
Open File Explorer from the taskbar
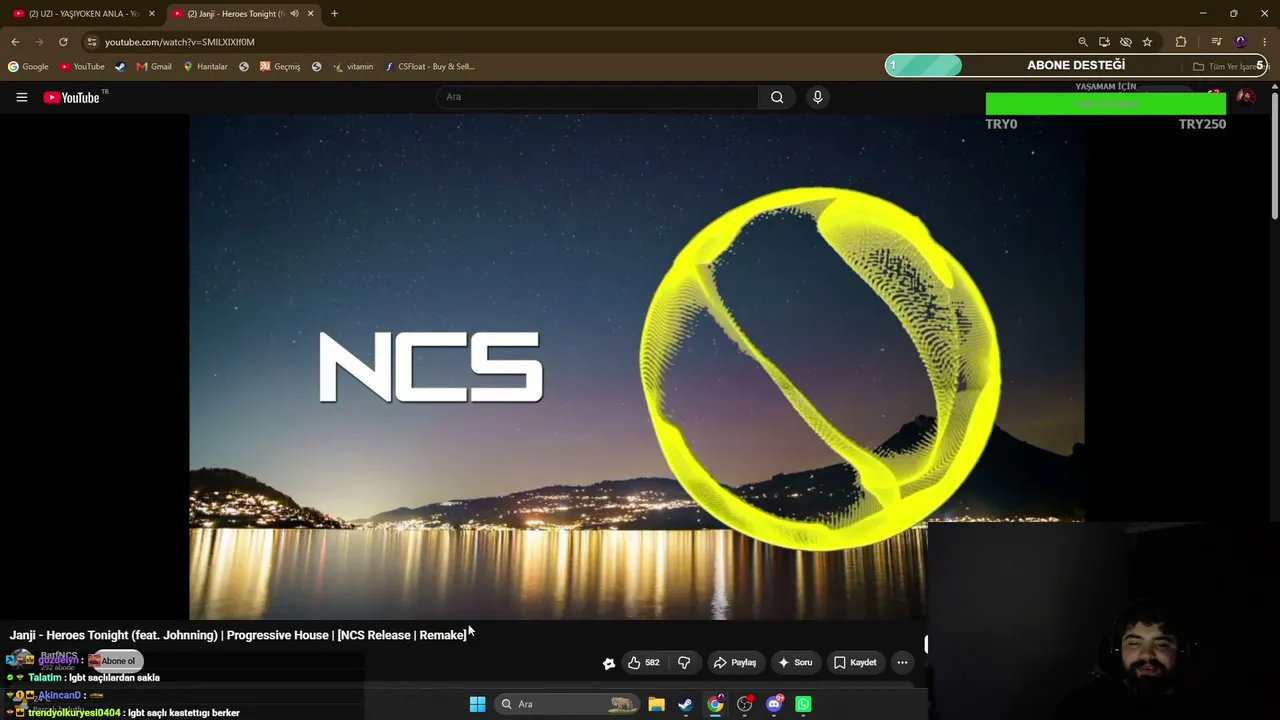pyautogui.click(x=656, y=704)
